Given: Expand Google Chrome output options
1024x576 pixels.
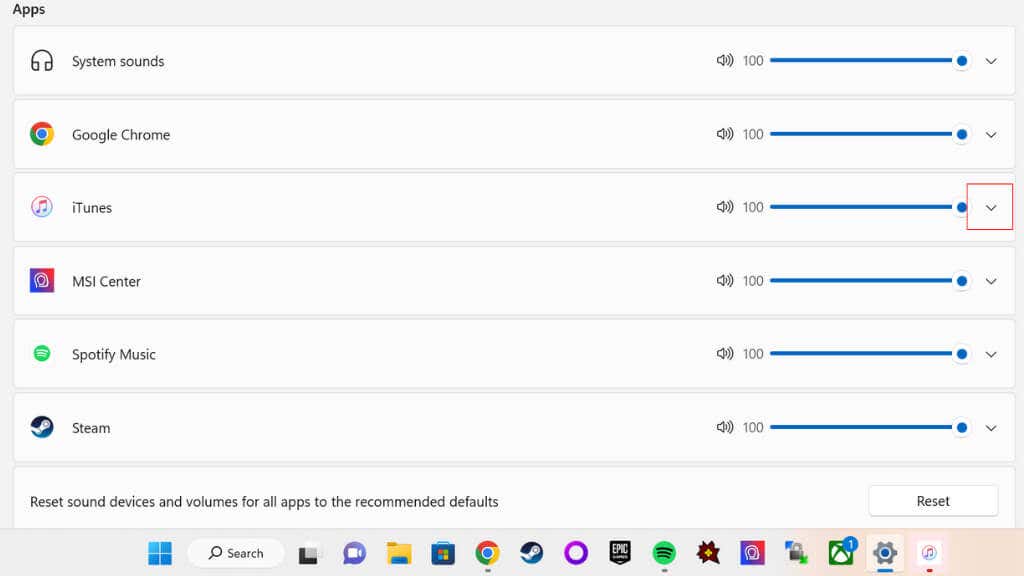Looking at the screenshot, I should pyautogui.click(x=991, y=135).
